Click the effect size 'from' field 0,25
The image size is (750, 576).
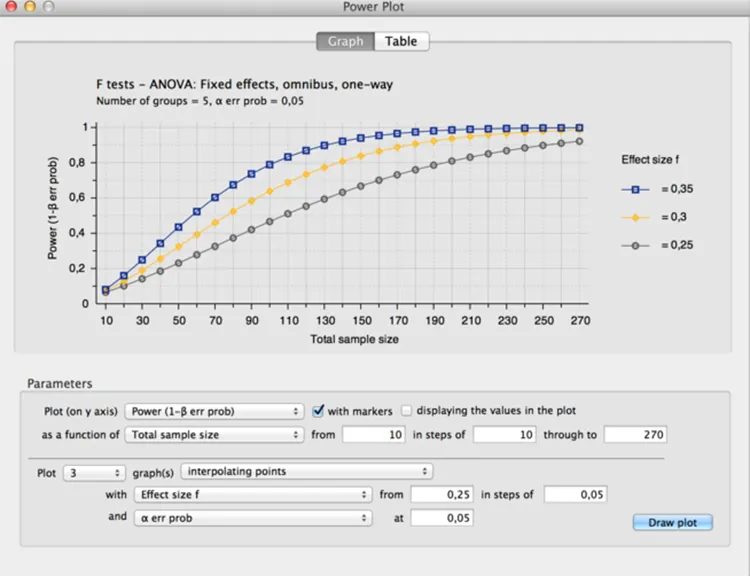(x=442, y=494)
